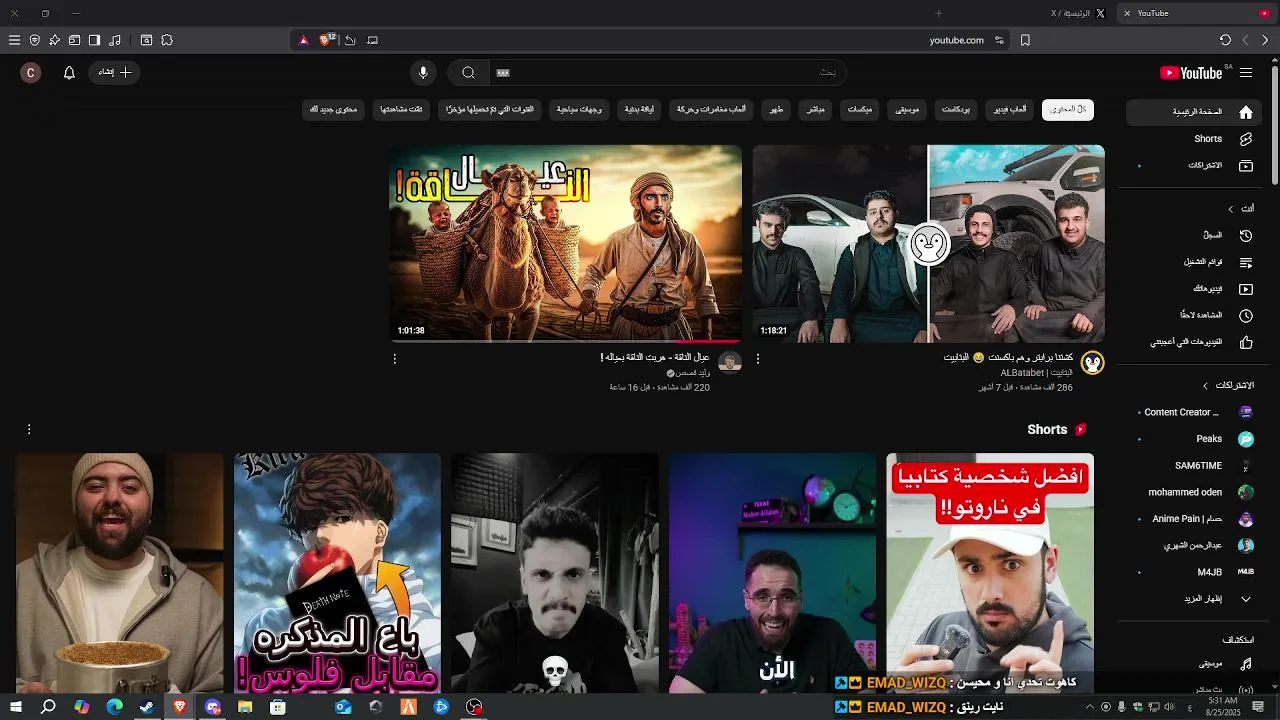This screenshot has height=720, width=1280.
Task: Open Brave Rewards triangle icon
Action: [304, 40]
